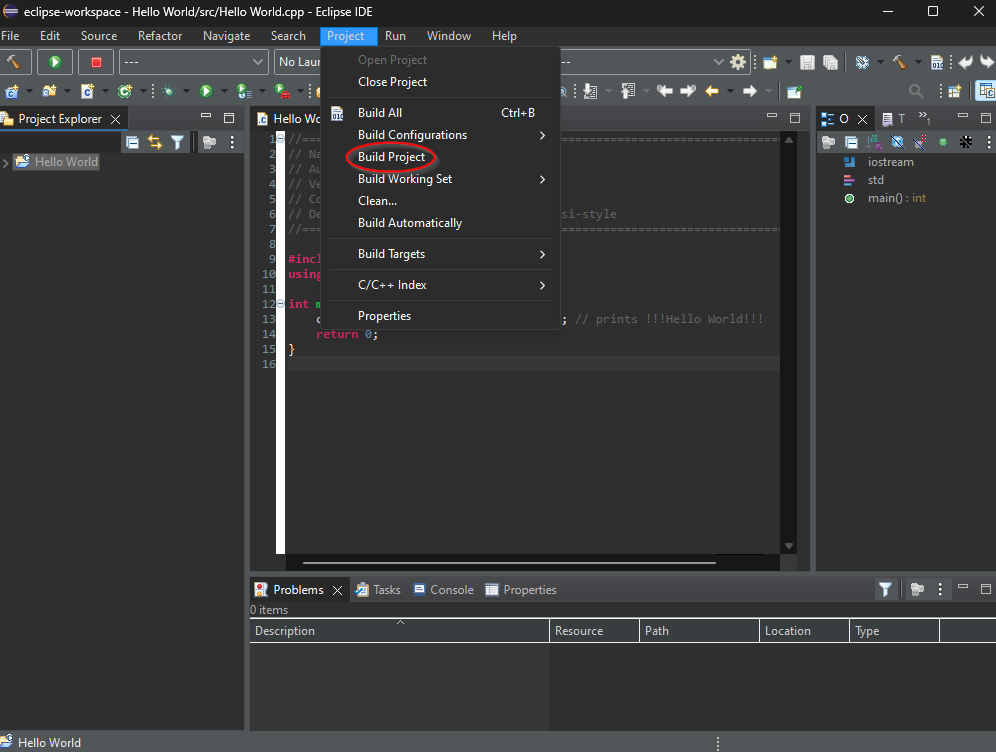Click the launch configuration gear icon
This screenshot has height=752, width=996.
(737, 62)
